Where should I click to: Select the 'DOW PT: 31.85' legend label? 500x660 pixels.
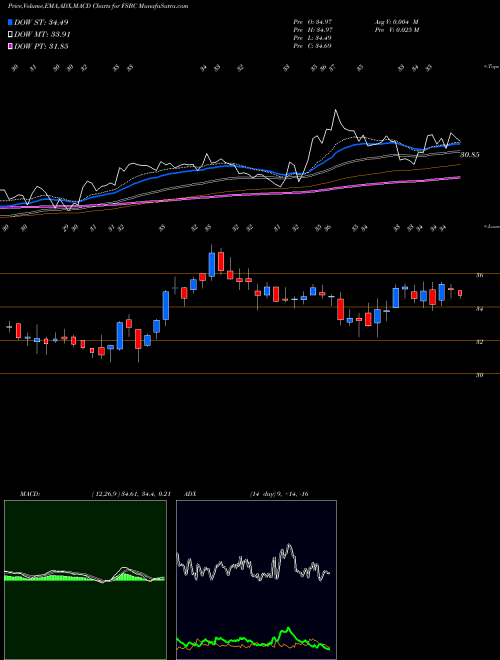point(41,47)
